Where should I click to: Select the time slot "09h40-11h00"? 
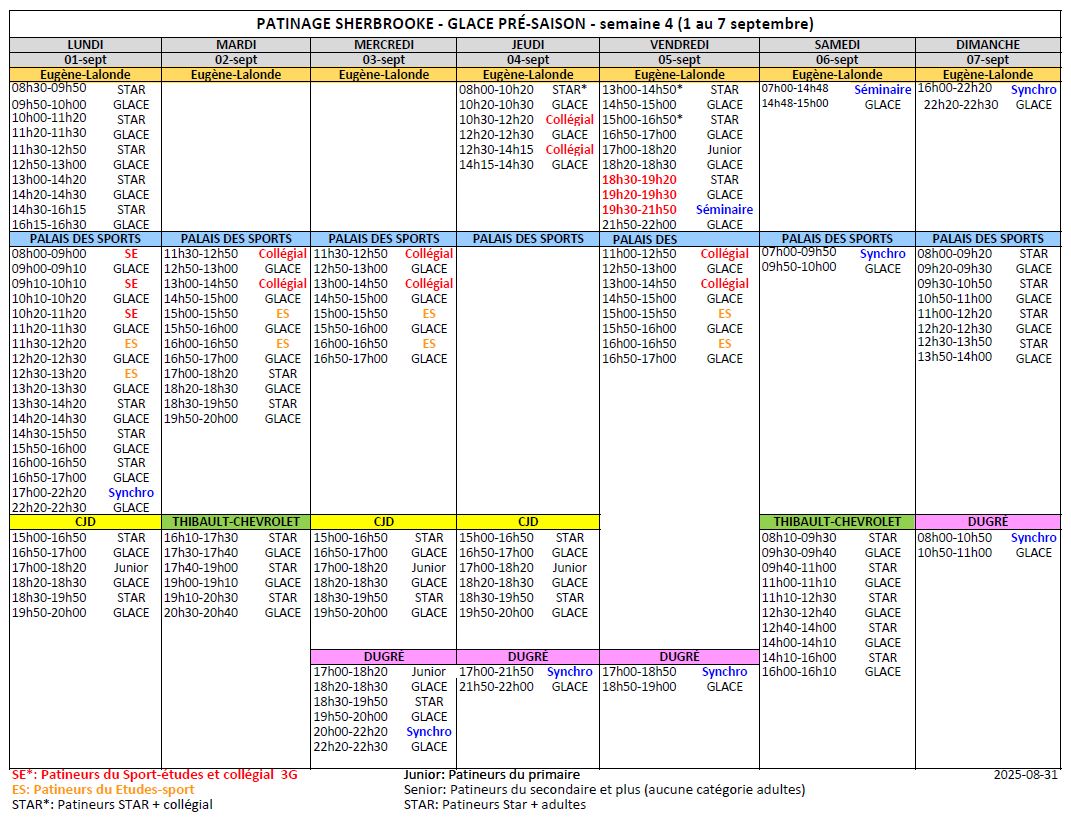pos(799,568)
